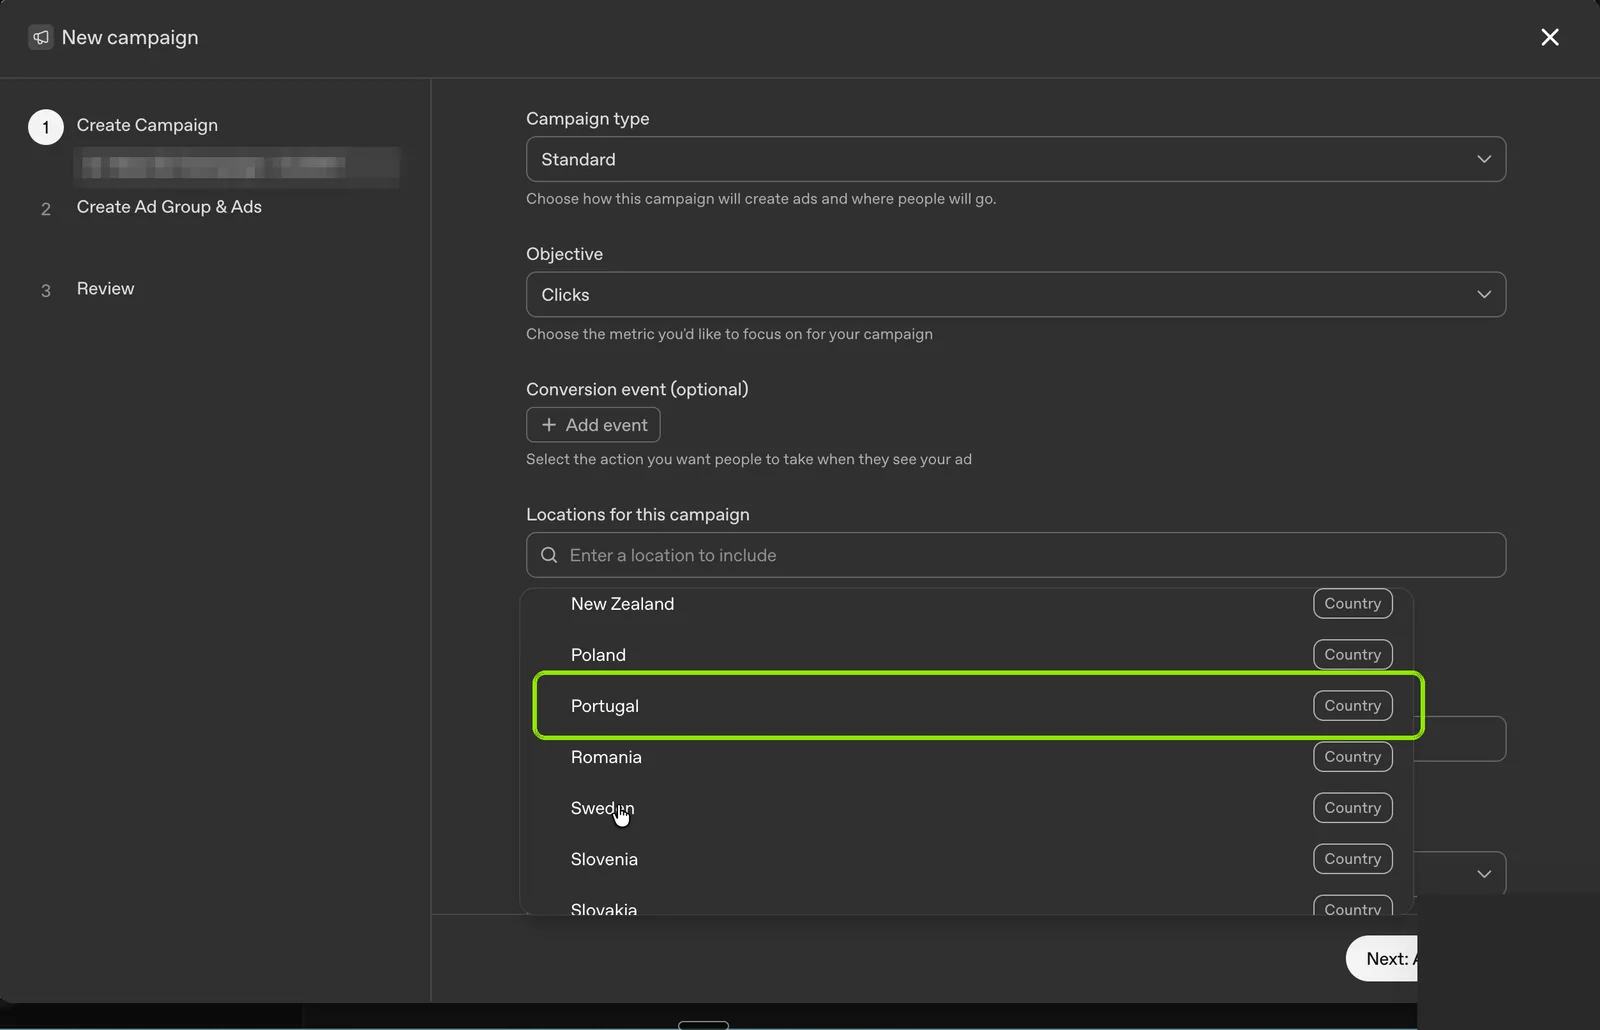Click the Country tag for Portugal
The height and width of the screenshot is (1030, 1600).
coord(1353,706)
